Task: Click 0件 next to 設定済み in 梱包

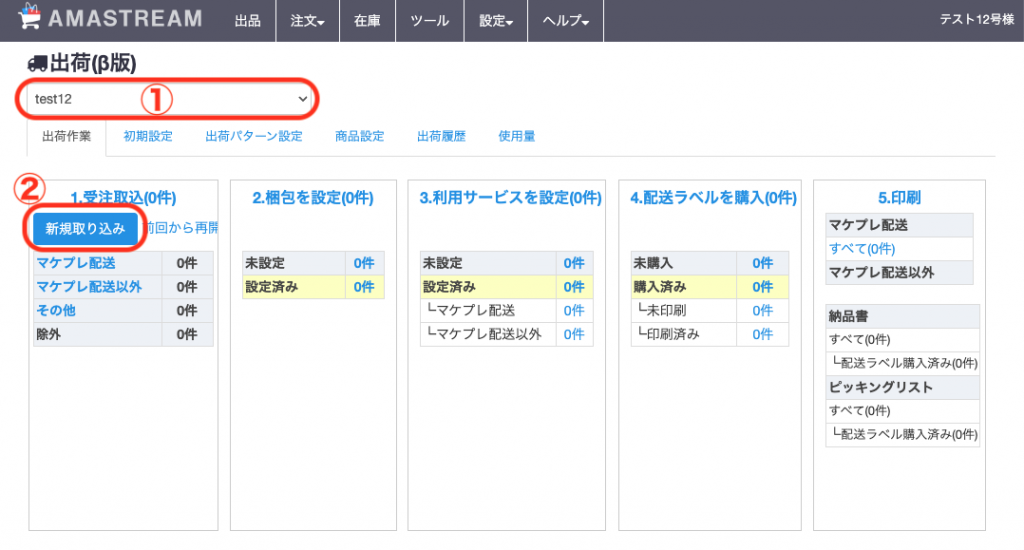Action: (364, 287)
